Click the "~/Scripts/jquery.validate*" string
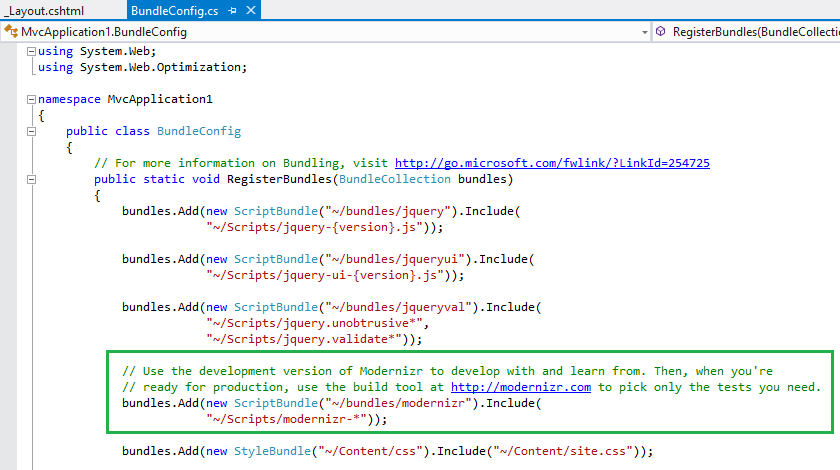 click(304, 339)
